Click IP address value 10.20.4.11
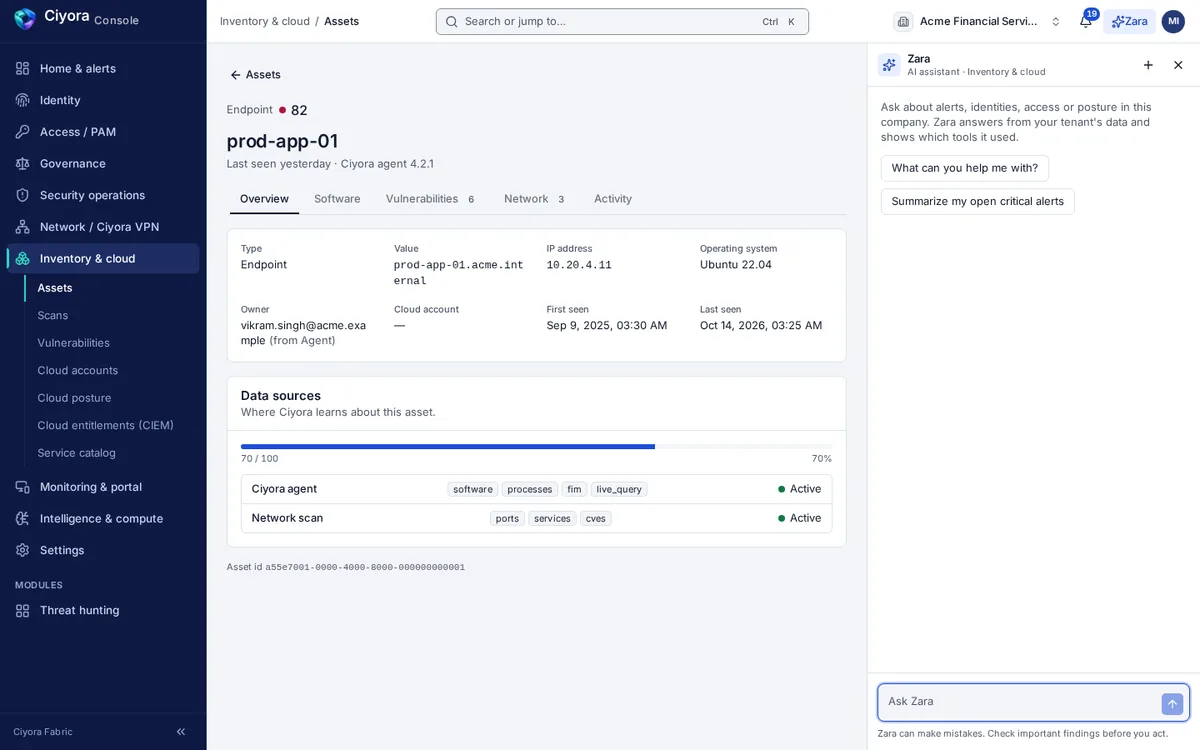1200x750 pixels. tap(579, 265)
